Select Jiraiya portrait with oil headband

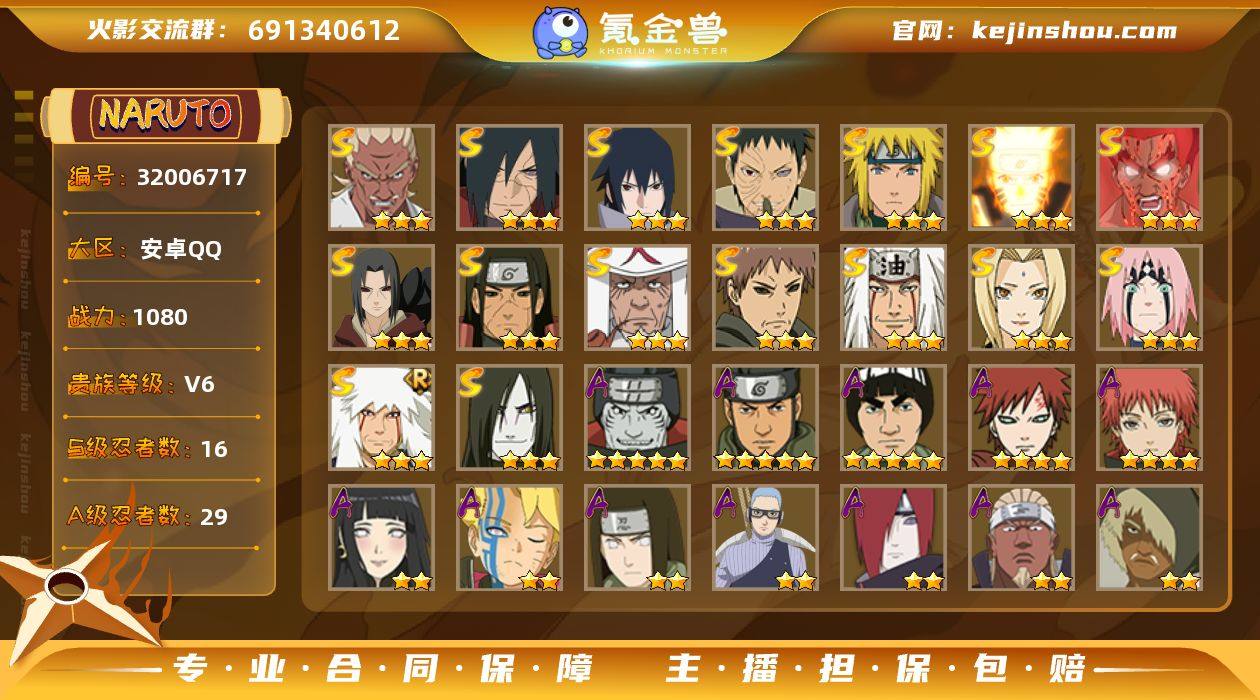[x=893, y=298]
